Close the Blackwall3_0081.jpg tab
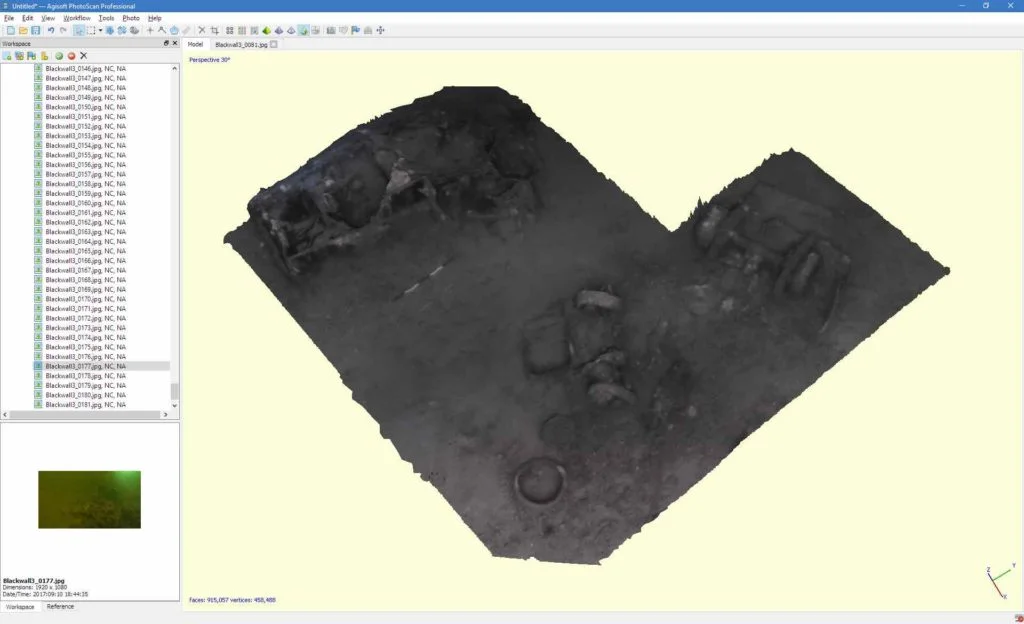Viewport: 1024px width, 624px height. 274,44
